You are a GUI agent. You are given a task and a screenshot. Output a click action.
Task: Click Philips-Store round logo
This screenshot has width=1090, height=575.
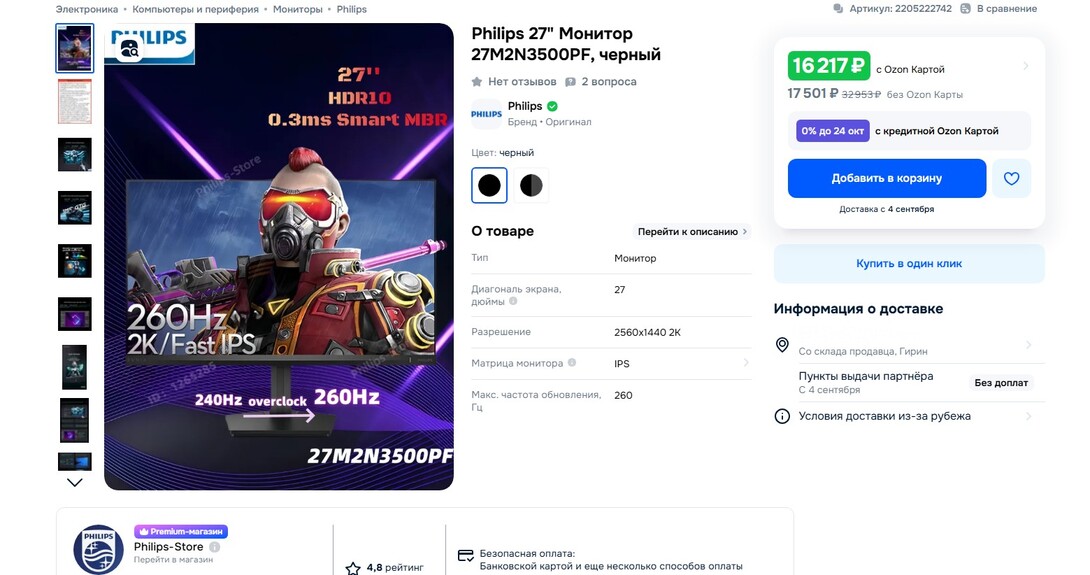point(99,549)
